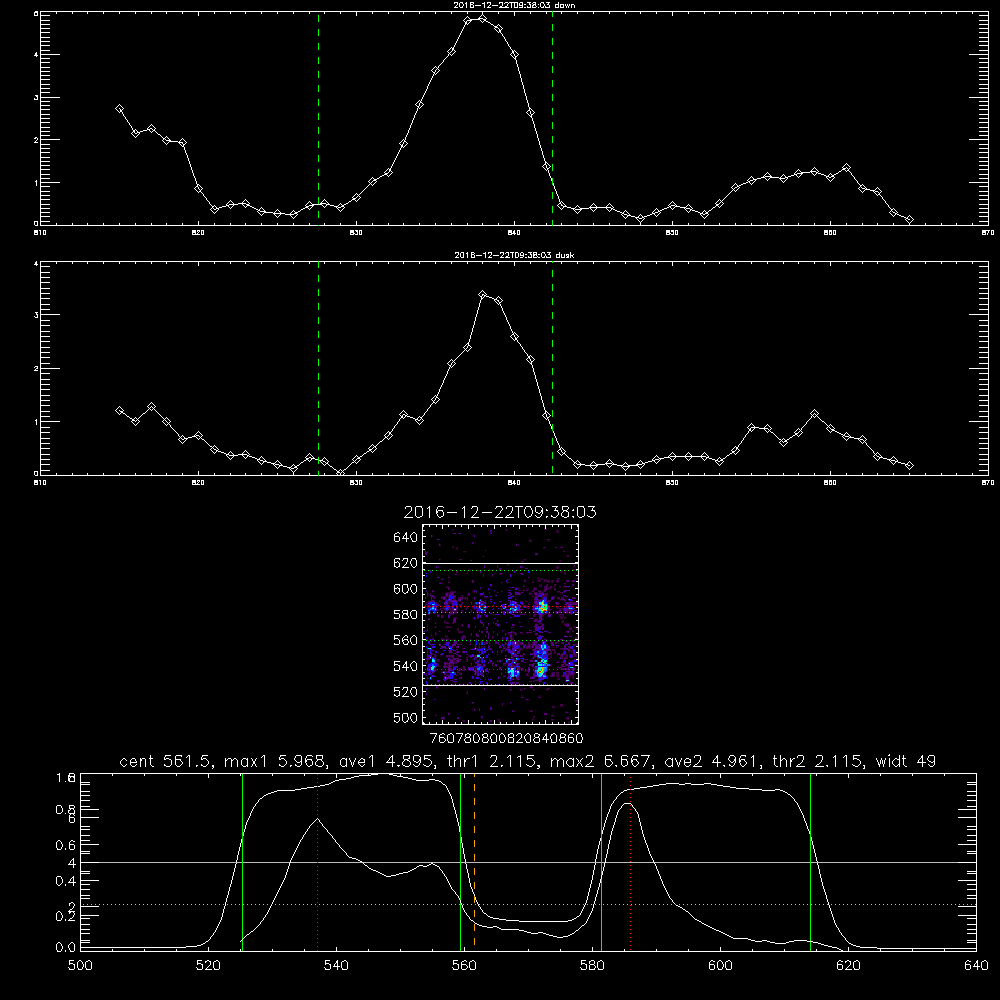Click bottom plot x-axis label 640
The image size is (1000, 1000).
coord(976,965)
